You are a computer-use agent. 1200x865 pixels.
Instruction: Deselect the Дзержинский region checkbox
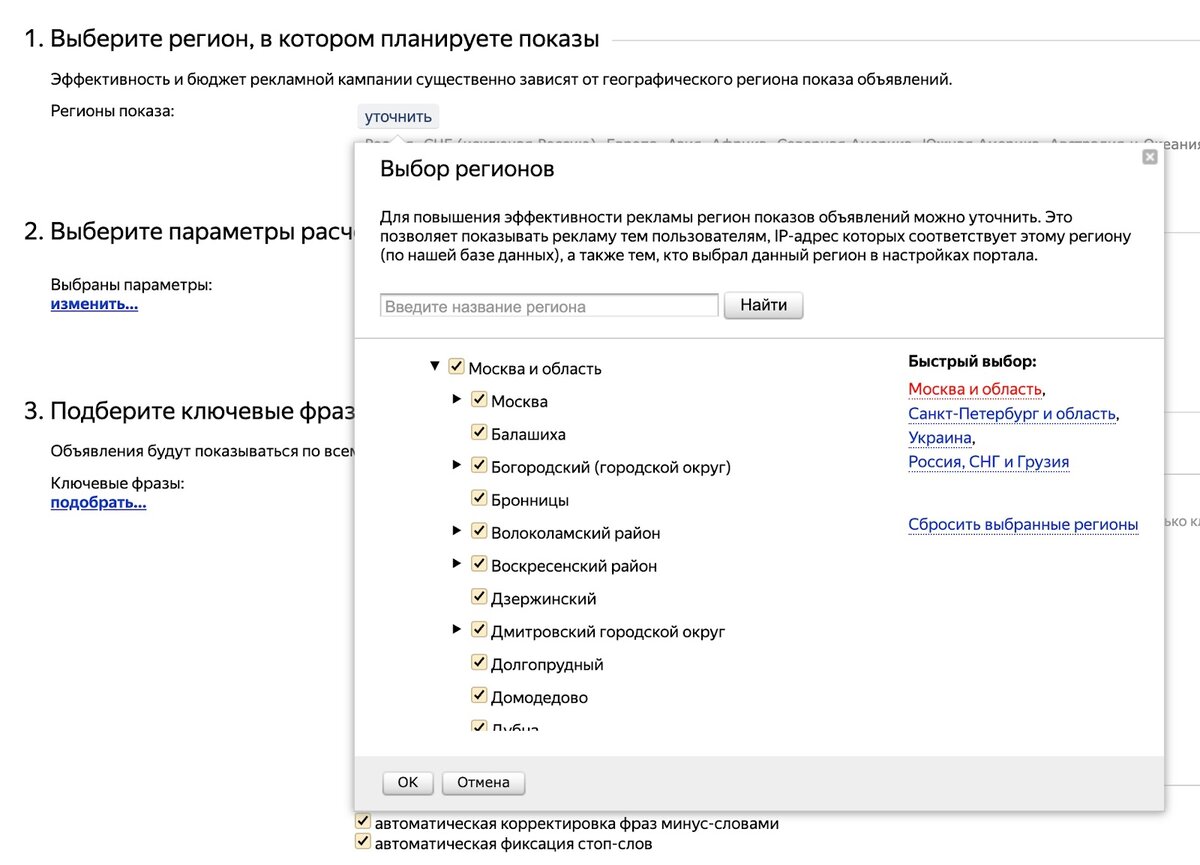(x=479, y=597)
